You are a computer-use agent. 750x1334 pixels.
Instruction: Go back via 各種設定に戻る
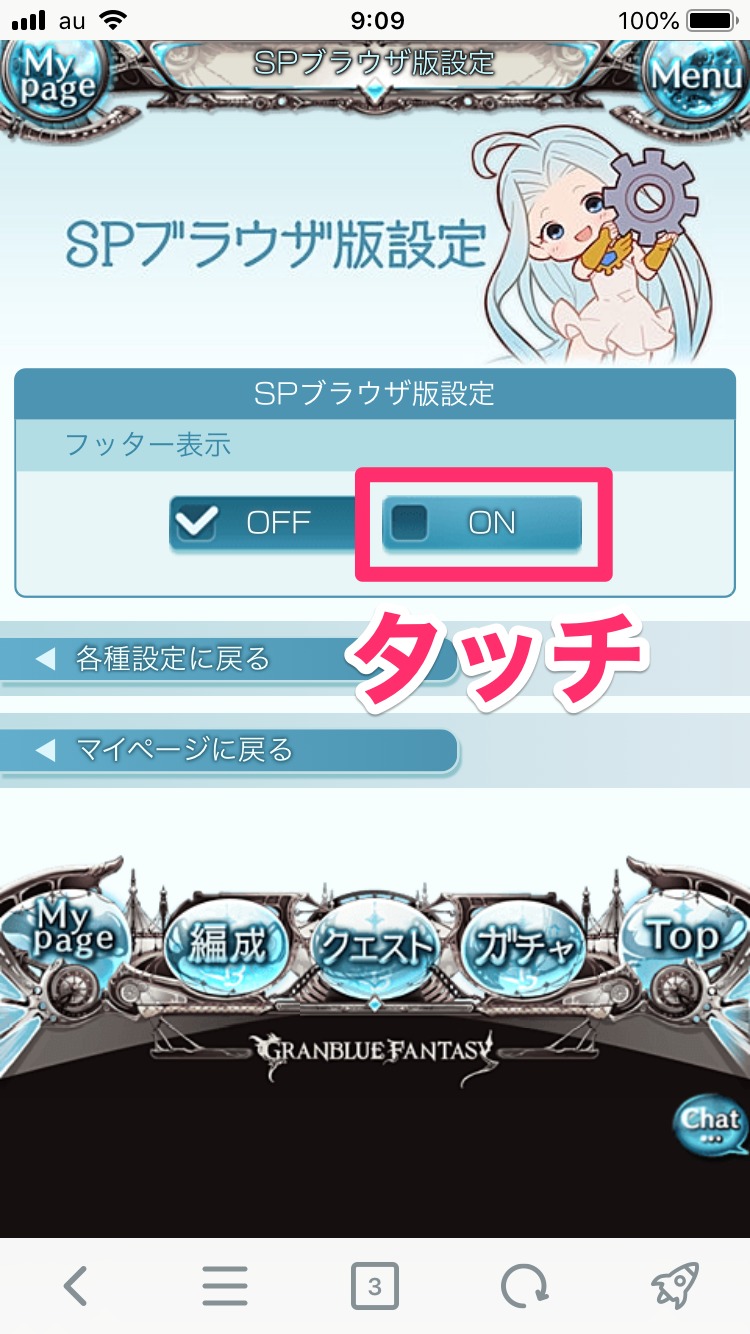229,659
